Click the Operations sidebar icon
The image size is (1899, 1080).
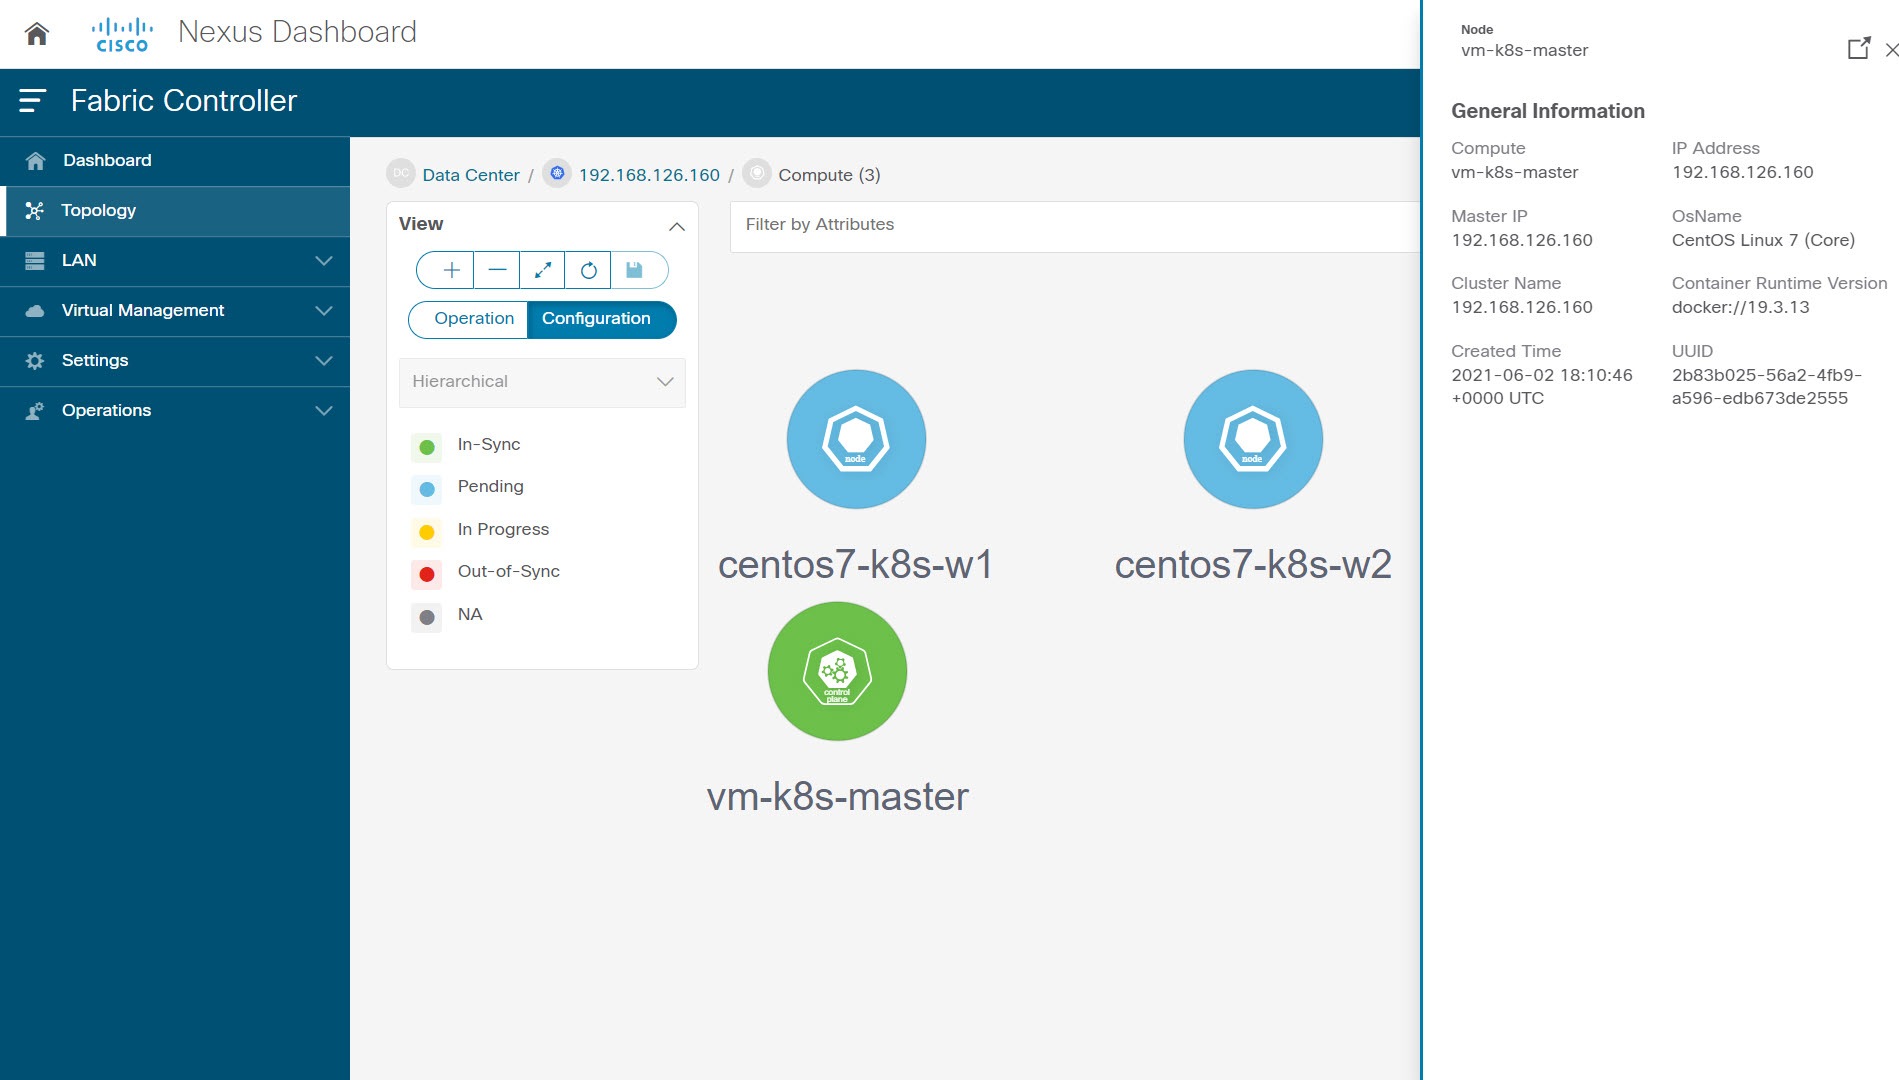point(35,411)
